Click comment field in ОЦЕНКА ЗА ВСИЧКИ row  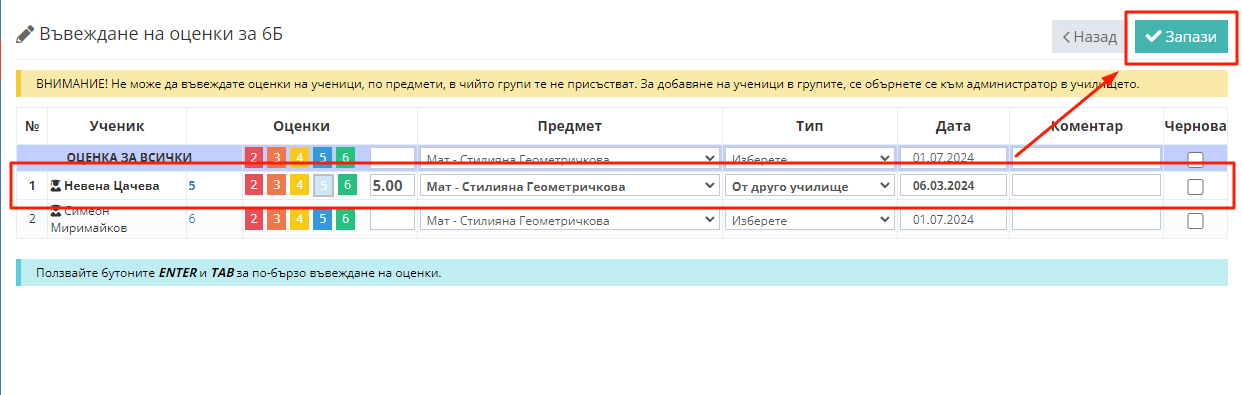(x=1086, y=158)
